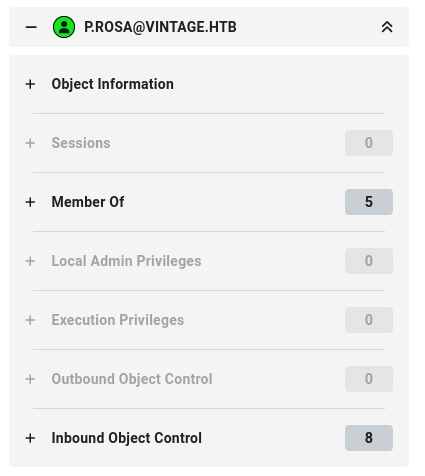The width and height of the screenshot is (425, 476).
Task: Click the green user icon for P.ROSA
Action: (x=64, y=27)
